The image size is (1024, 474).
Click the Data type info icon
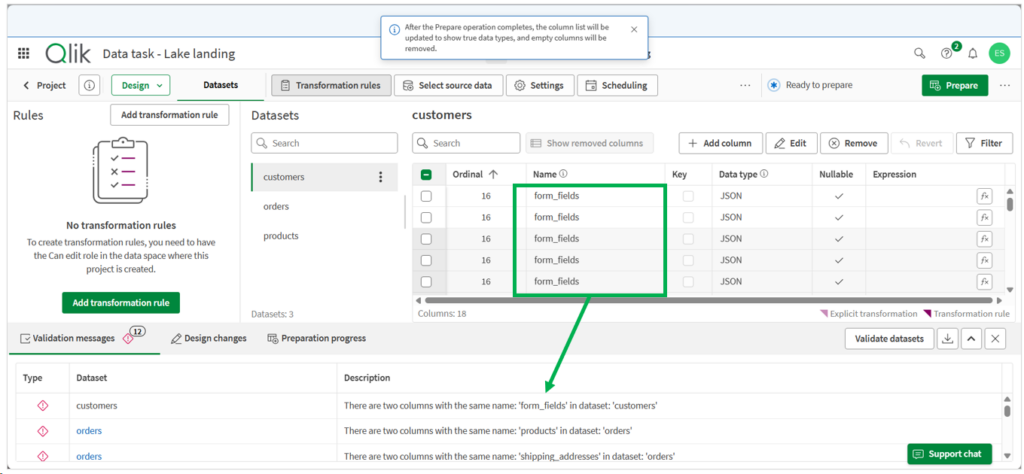(764, 174)
